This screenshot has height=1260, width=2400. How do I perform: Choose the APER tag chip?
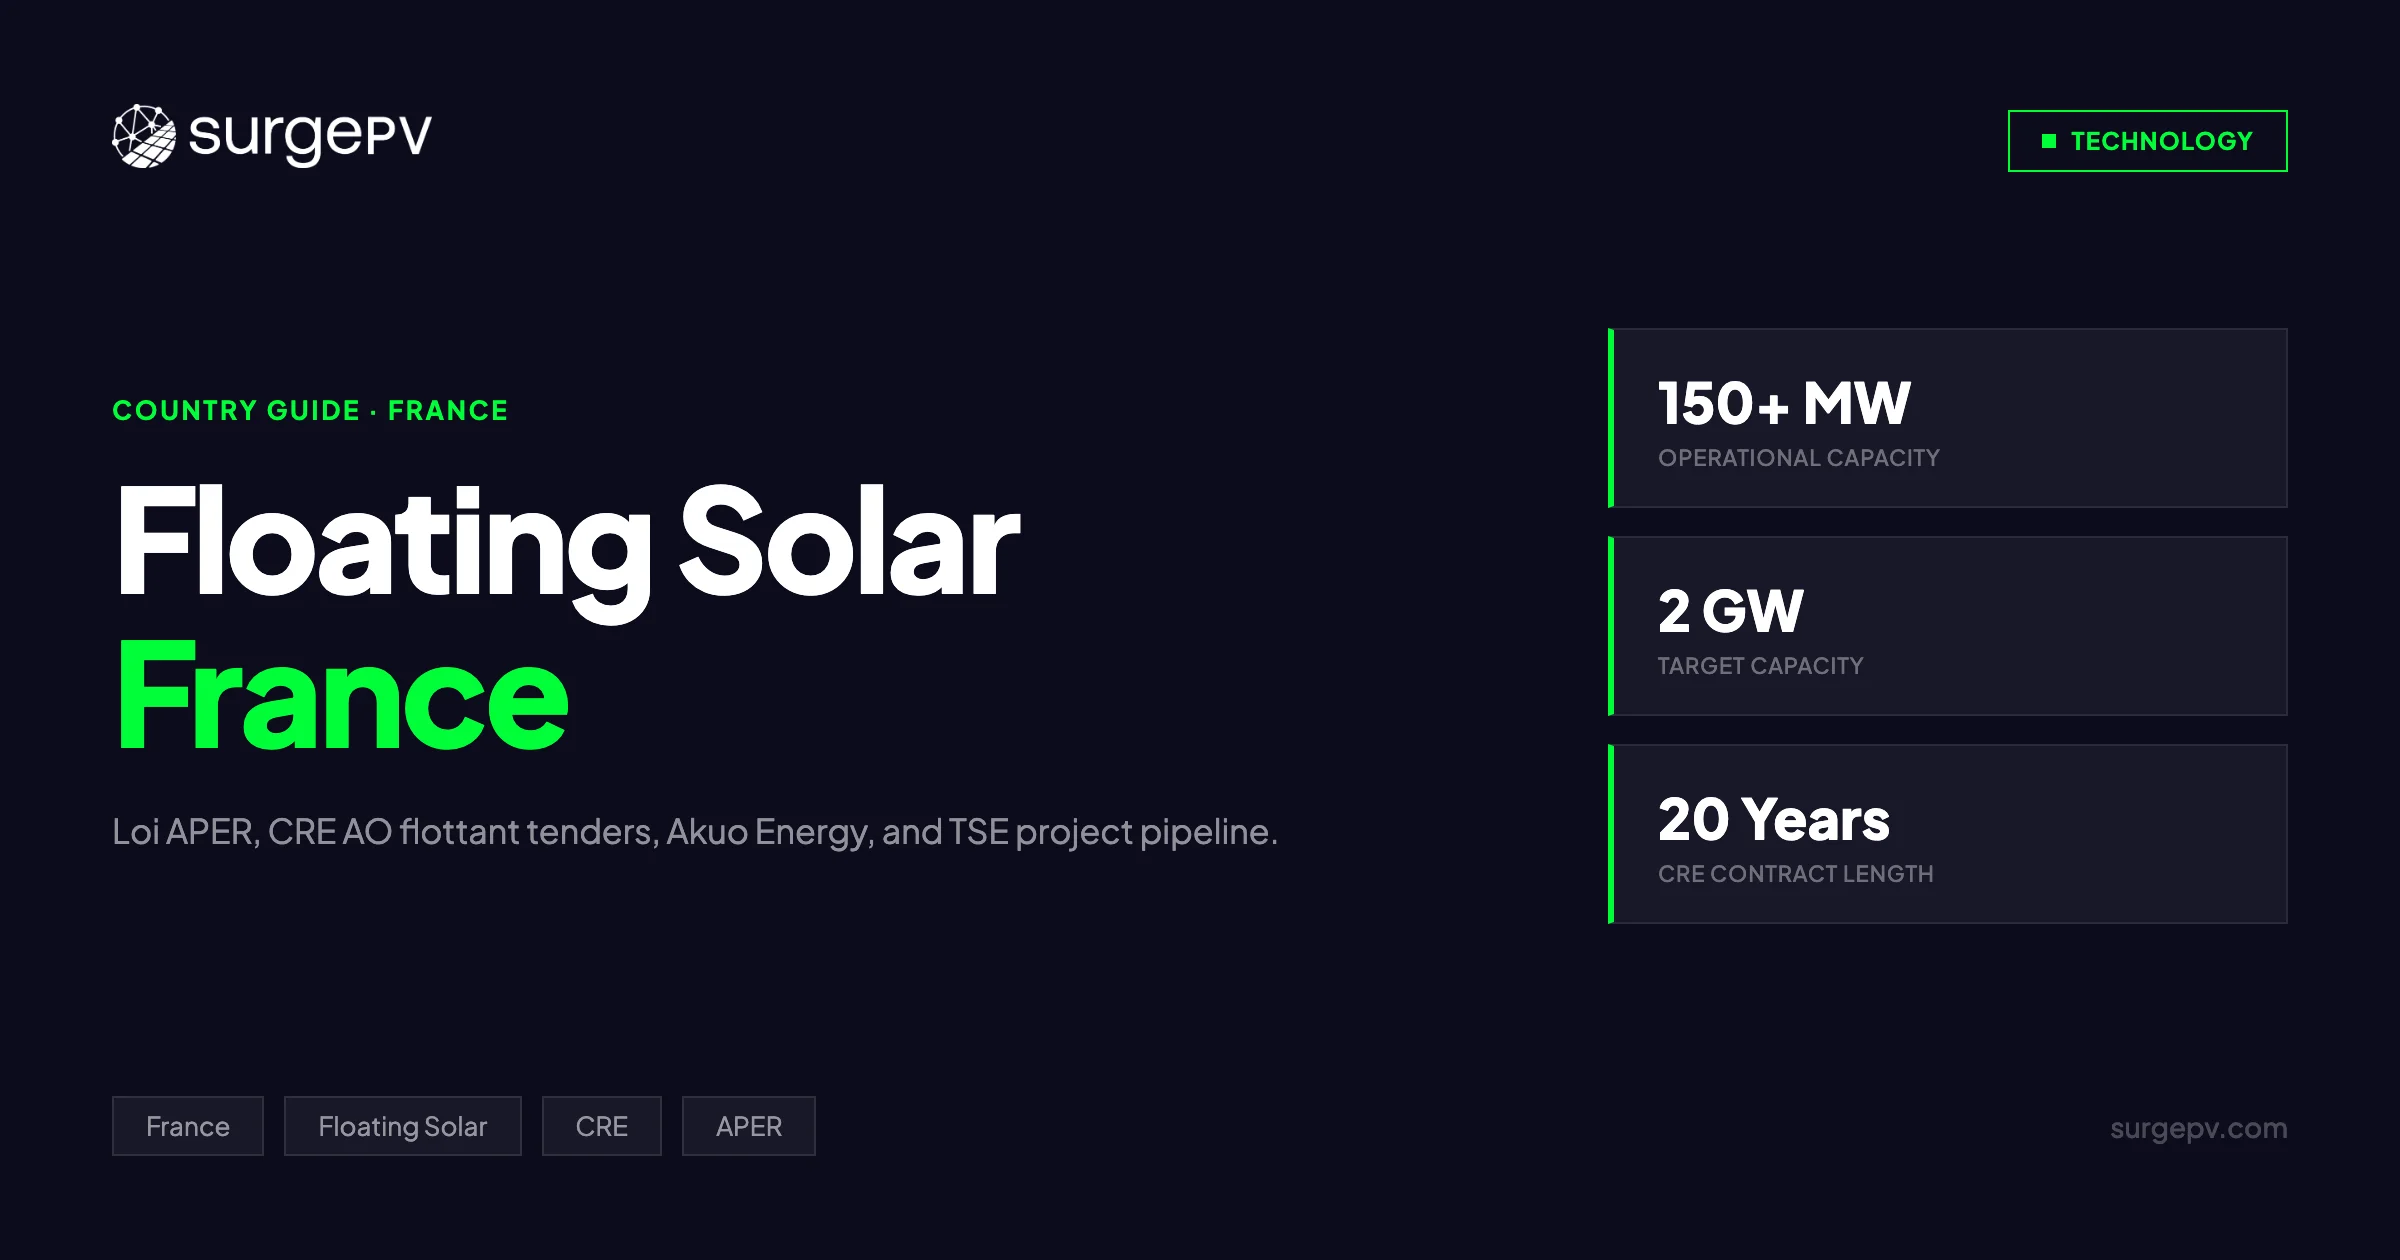(748, 1126)
